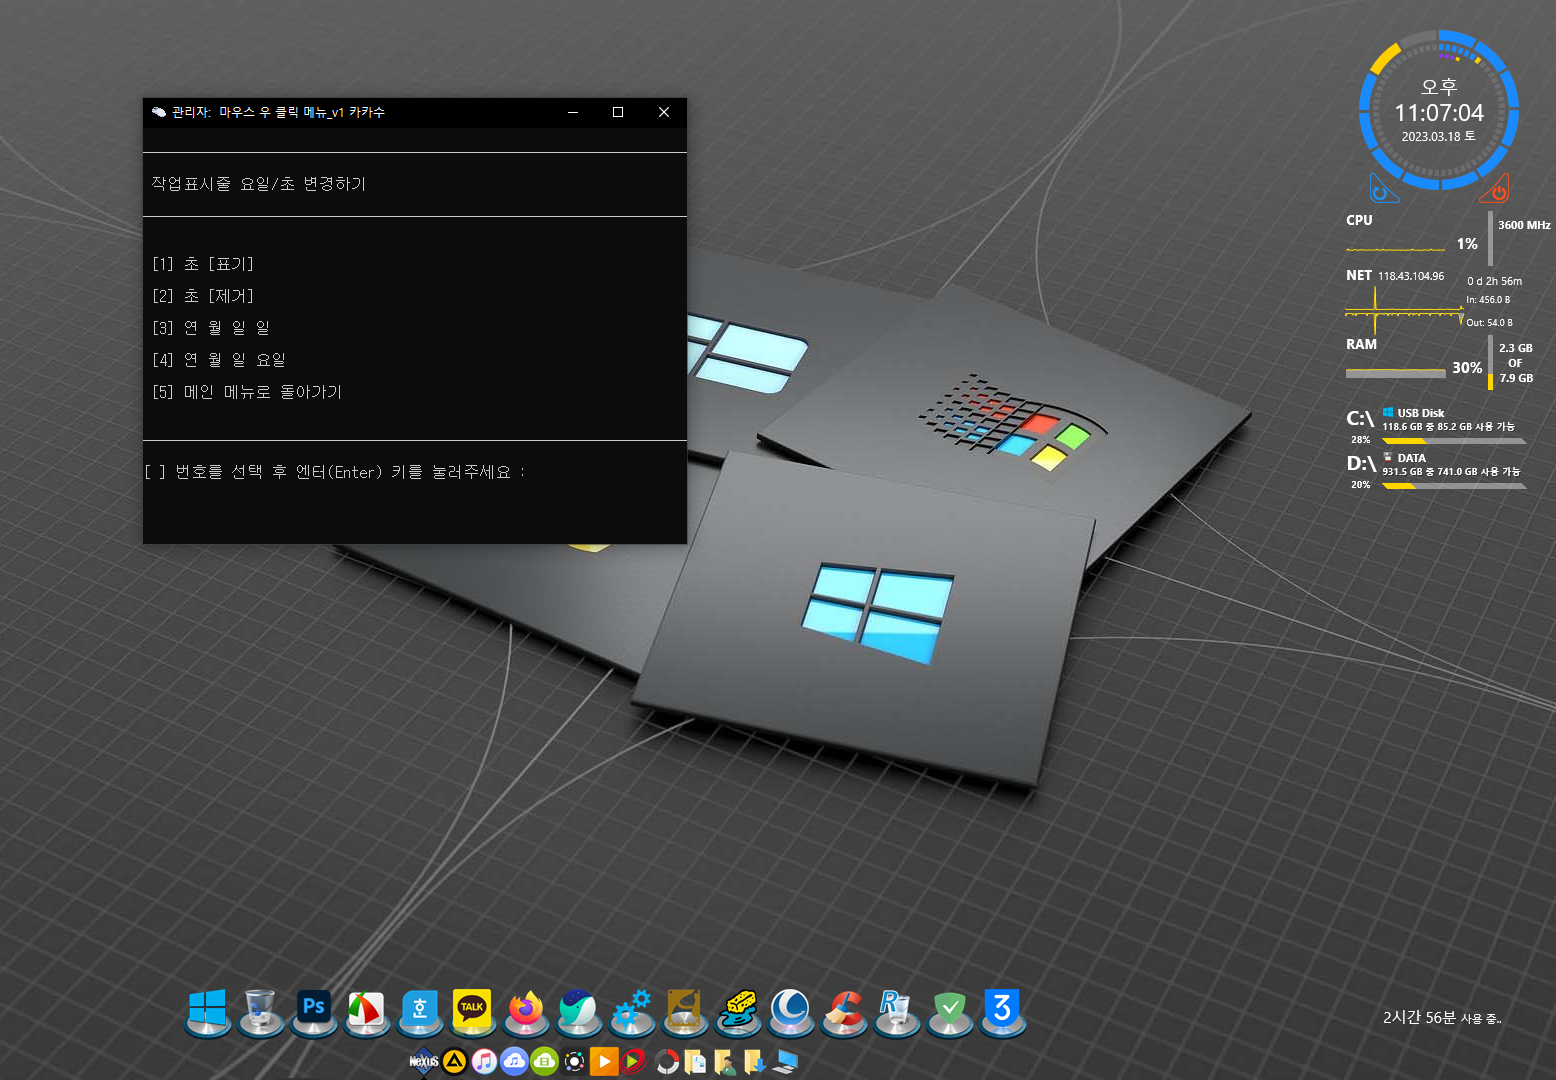Screen dimensions: 1556x1080
Task: Open the pink music note iTunes icon
Action: 484,1061
